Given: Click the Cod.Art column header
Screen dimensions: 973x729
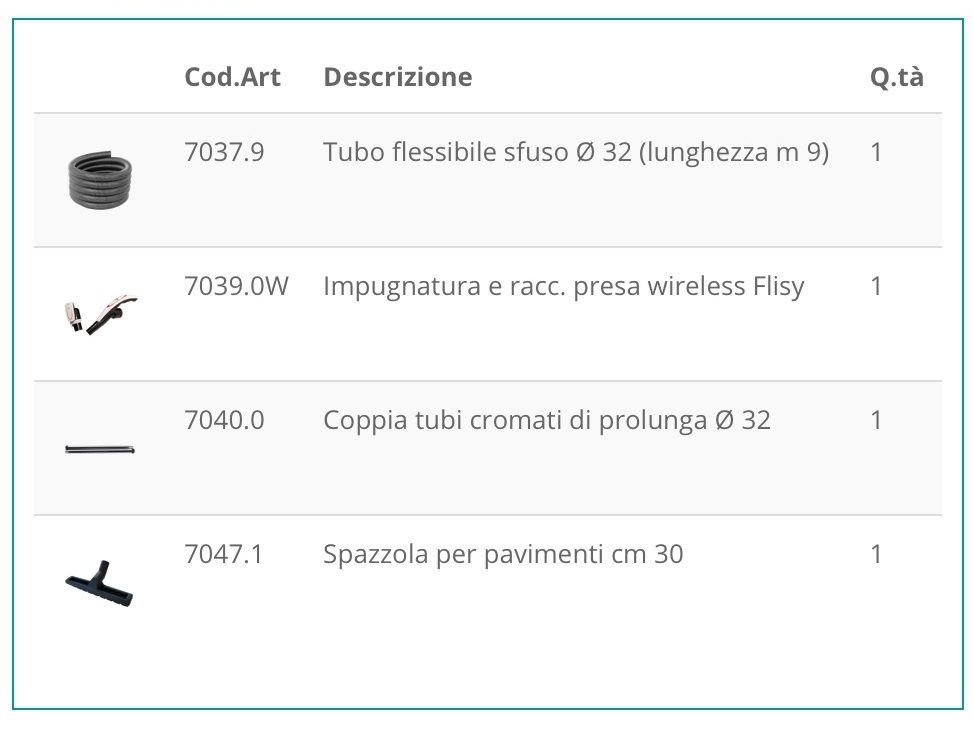Looking at the screenshot, I should 233,77.
